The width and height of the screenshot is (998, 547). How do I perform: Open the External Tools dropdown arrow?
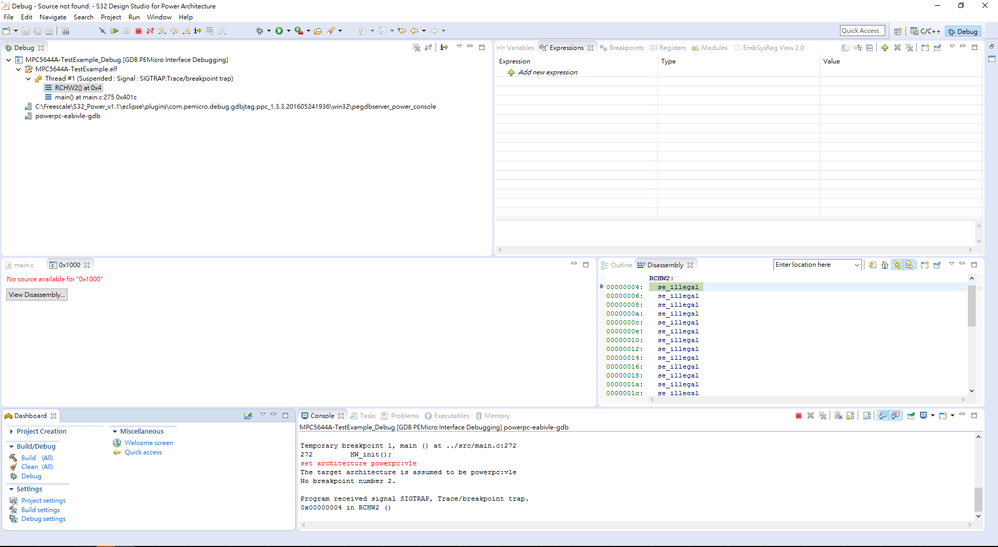tap(308, 31)
